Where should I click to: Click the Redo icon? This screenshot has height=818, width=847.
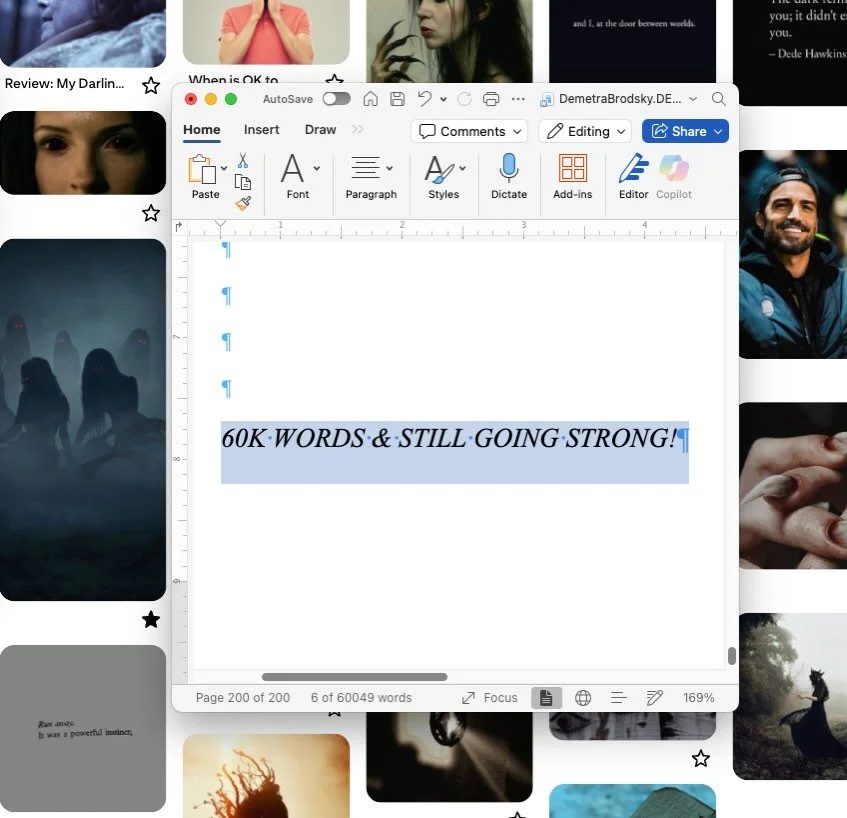coord(464,99)
